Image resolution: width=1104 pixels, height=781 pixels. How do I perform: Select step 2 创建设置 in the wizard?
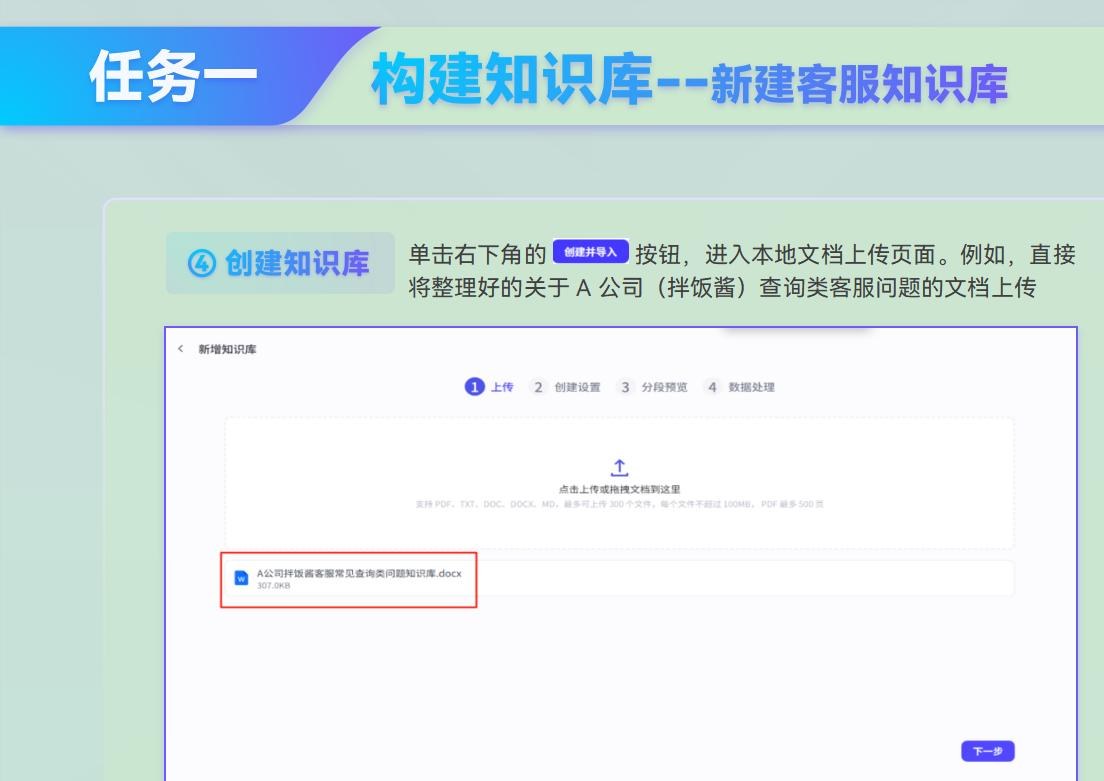565,387
